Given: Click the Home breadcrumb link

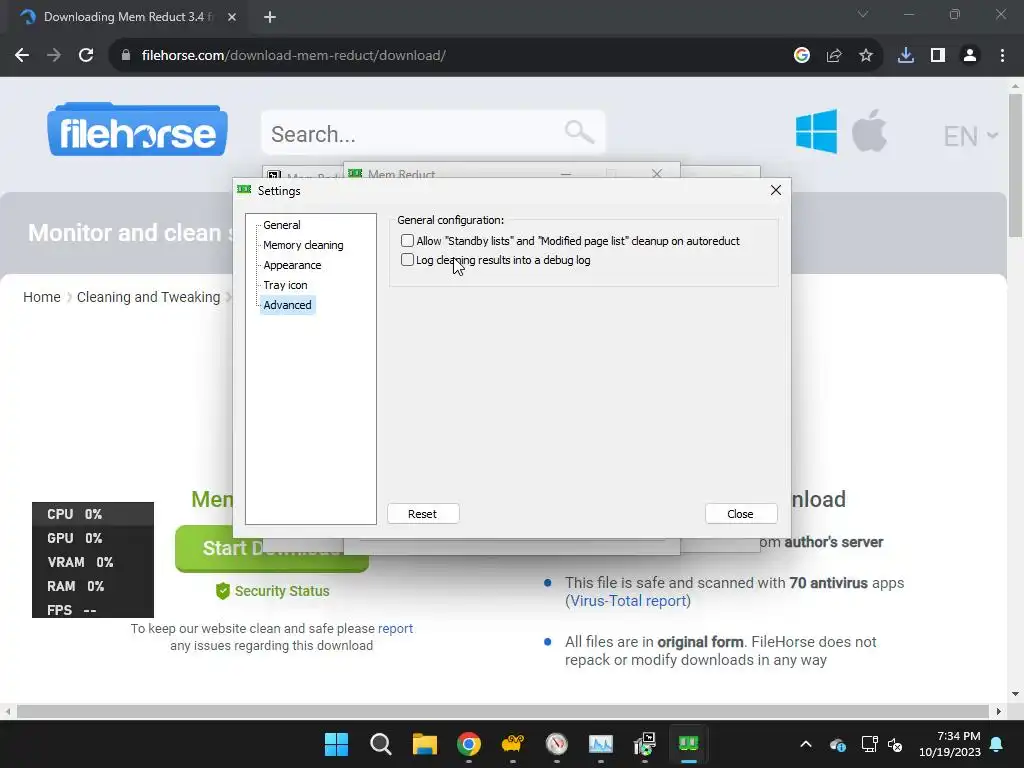Looking at the screenshot, I should click(42, 297).
